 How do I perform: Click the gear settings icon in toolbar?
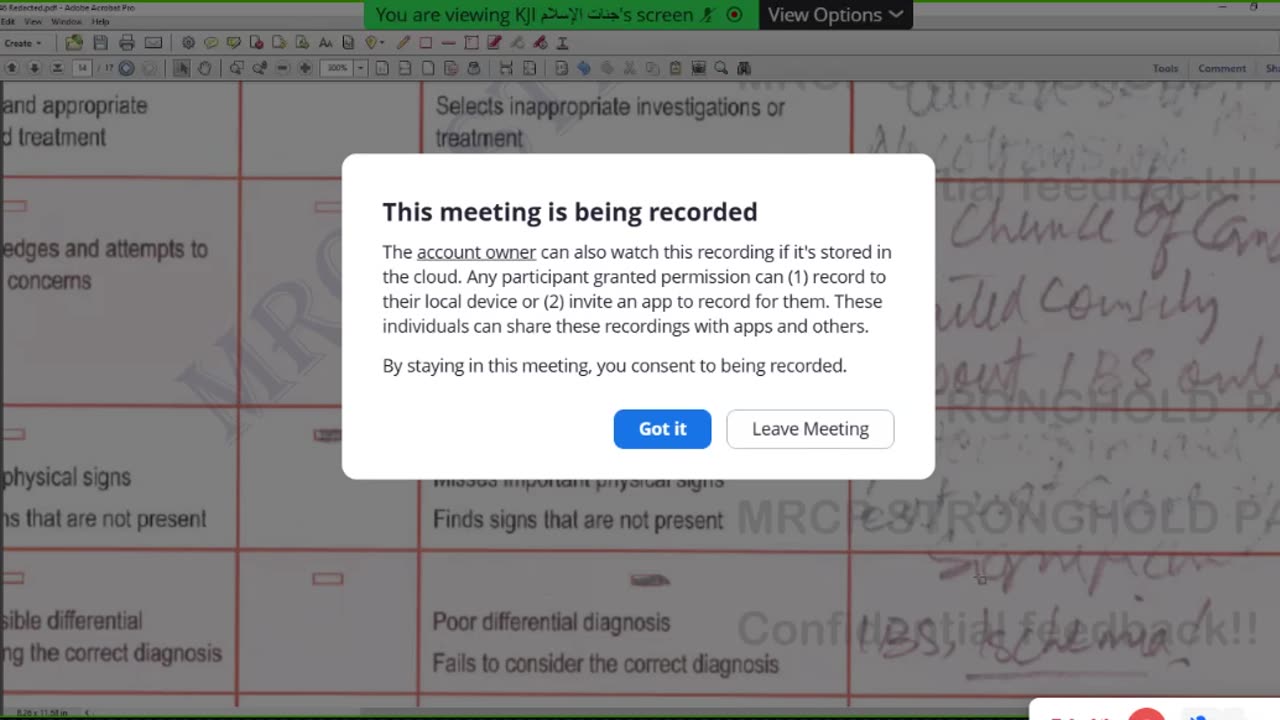click(188, 43)
